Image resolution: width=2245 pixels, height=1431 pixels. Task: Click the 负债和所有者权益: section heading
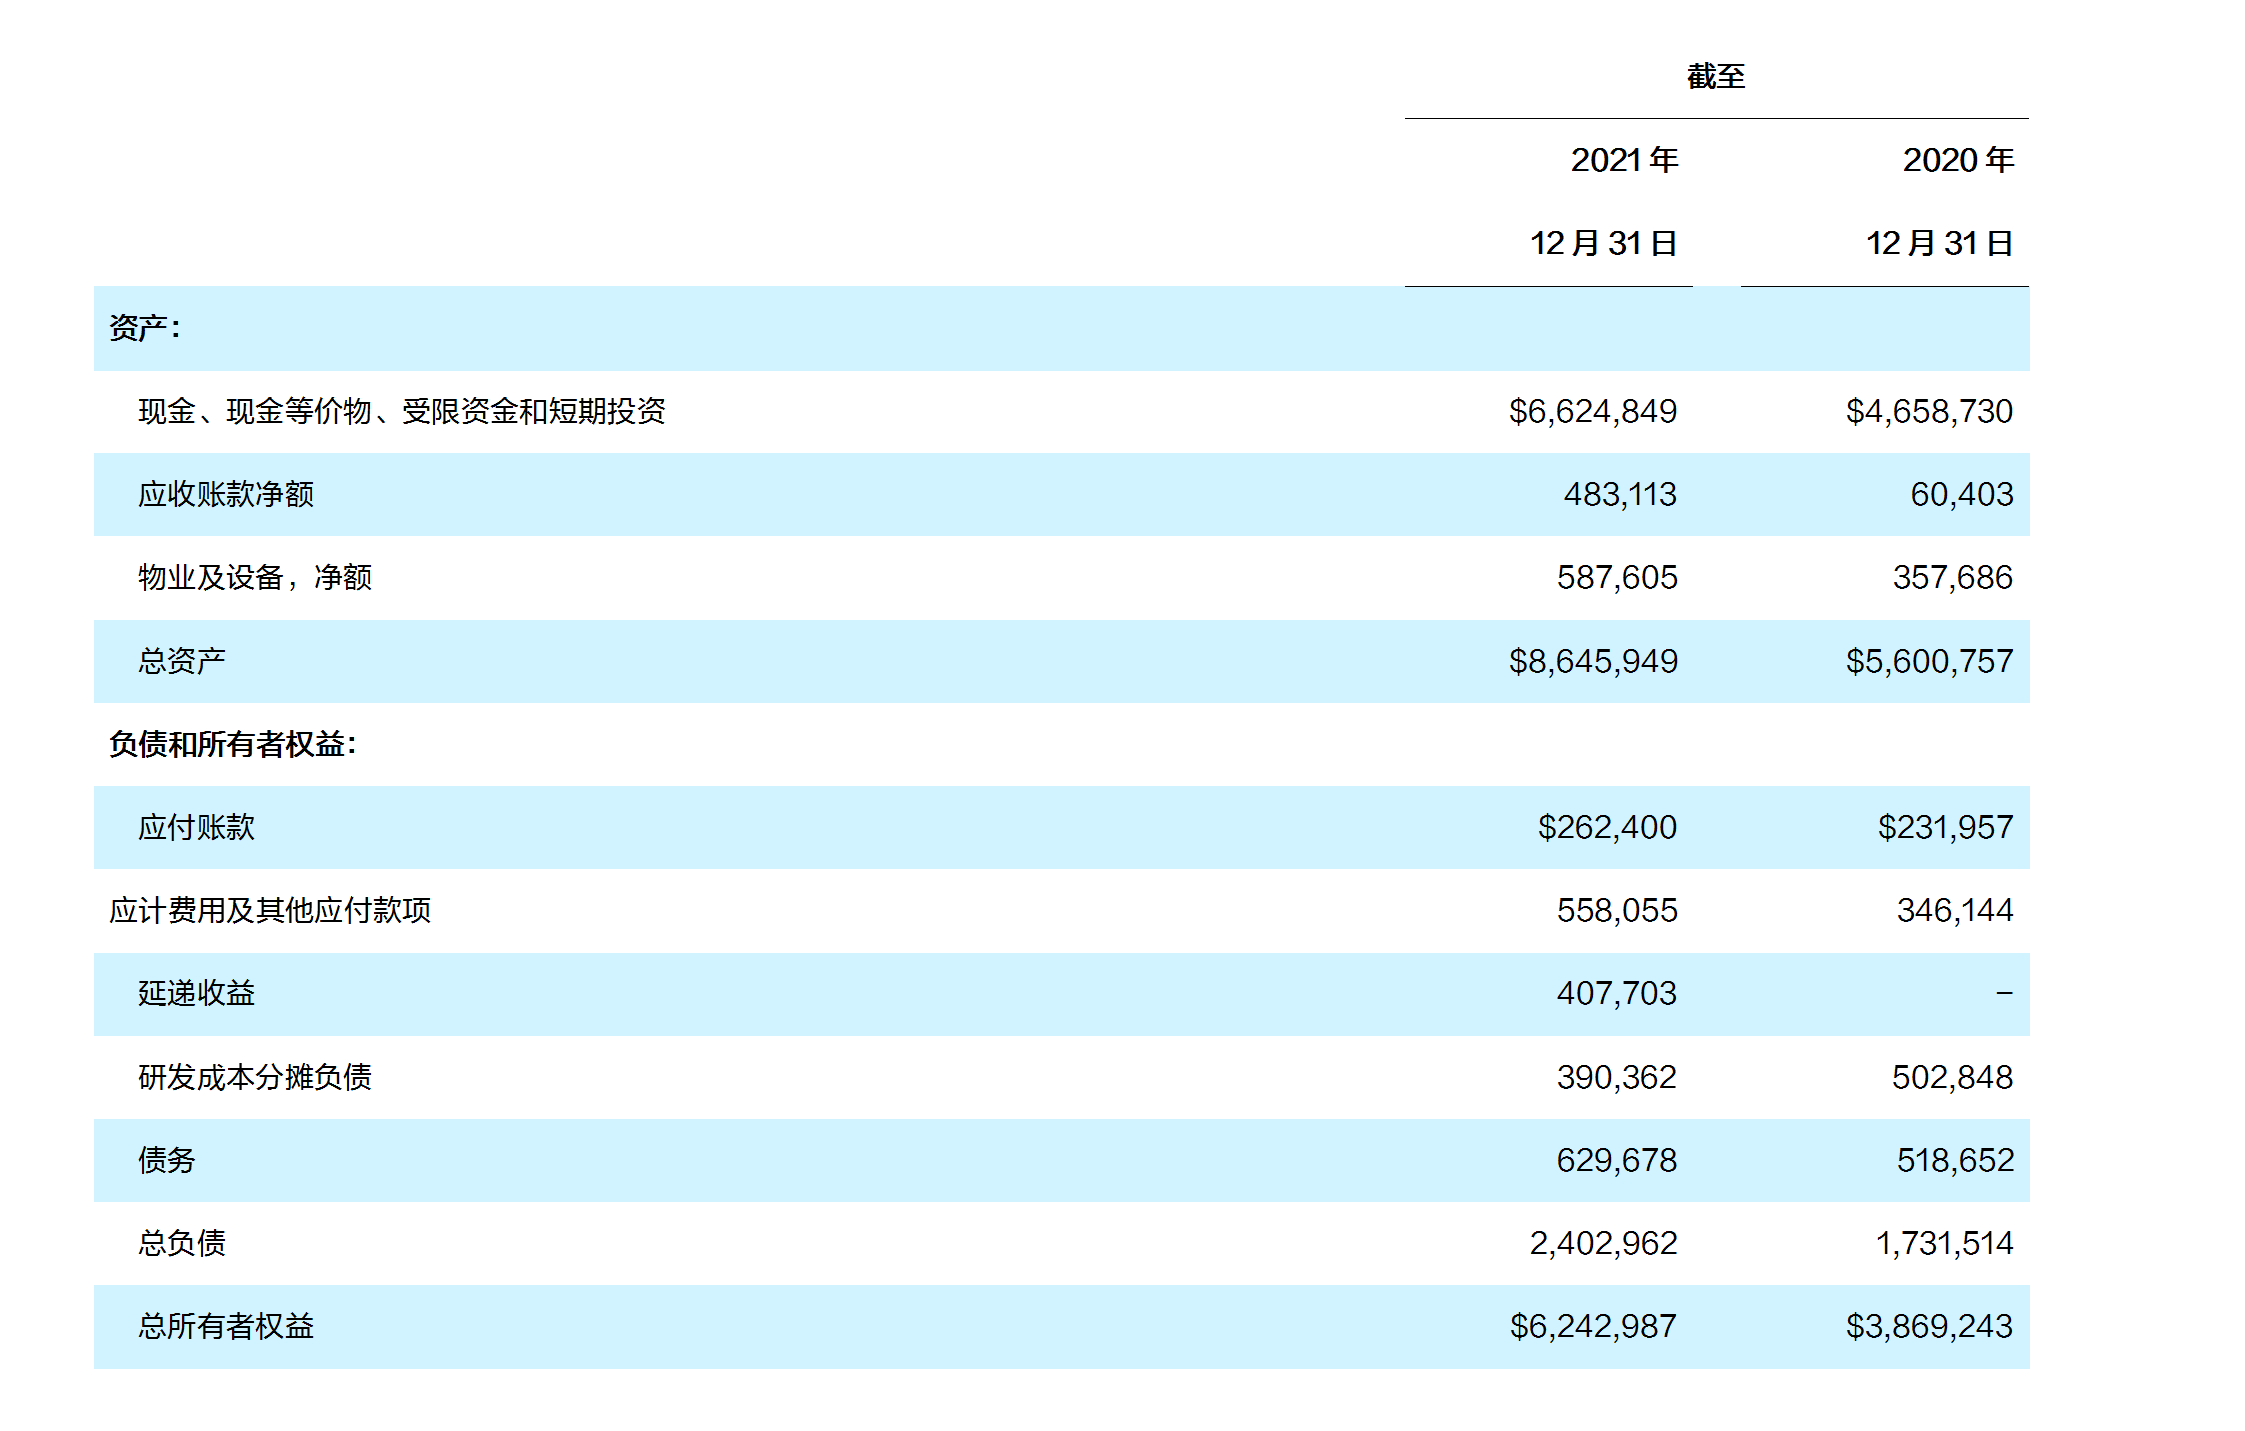point(233,744)
